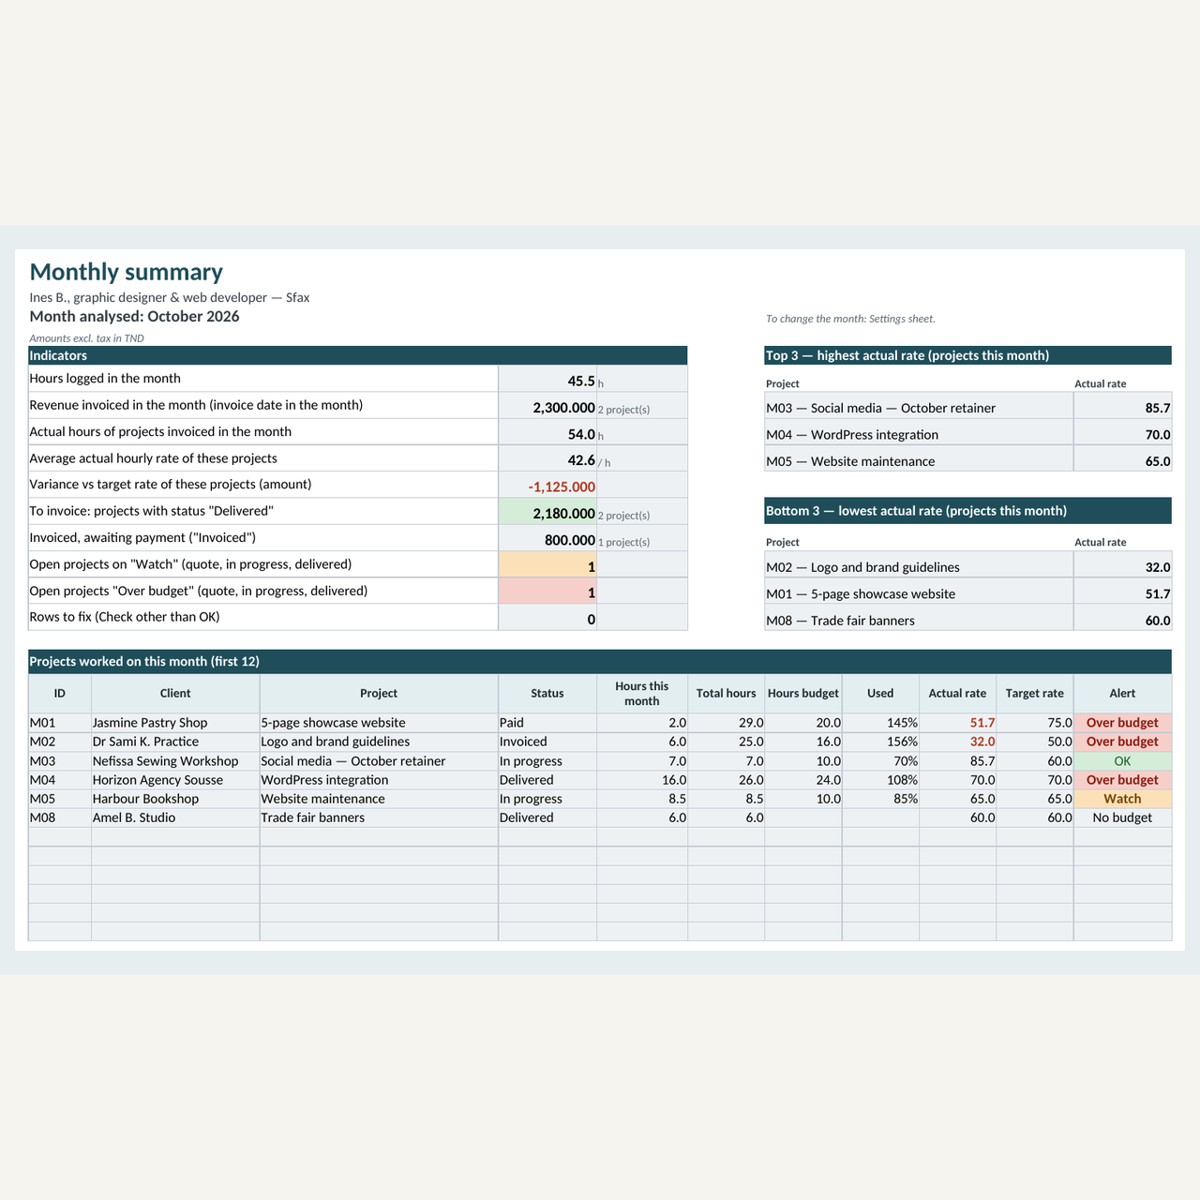Select the "Month analysed: October 2026" line

134,316
